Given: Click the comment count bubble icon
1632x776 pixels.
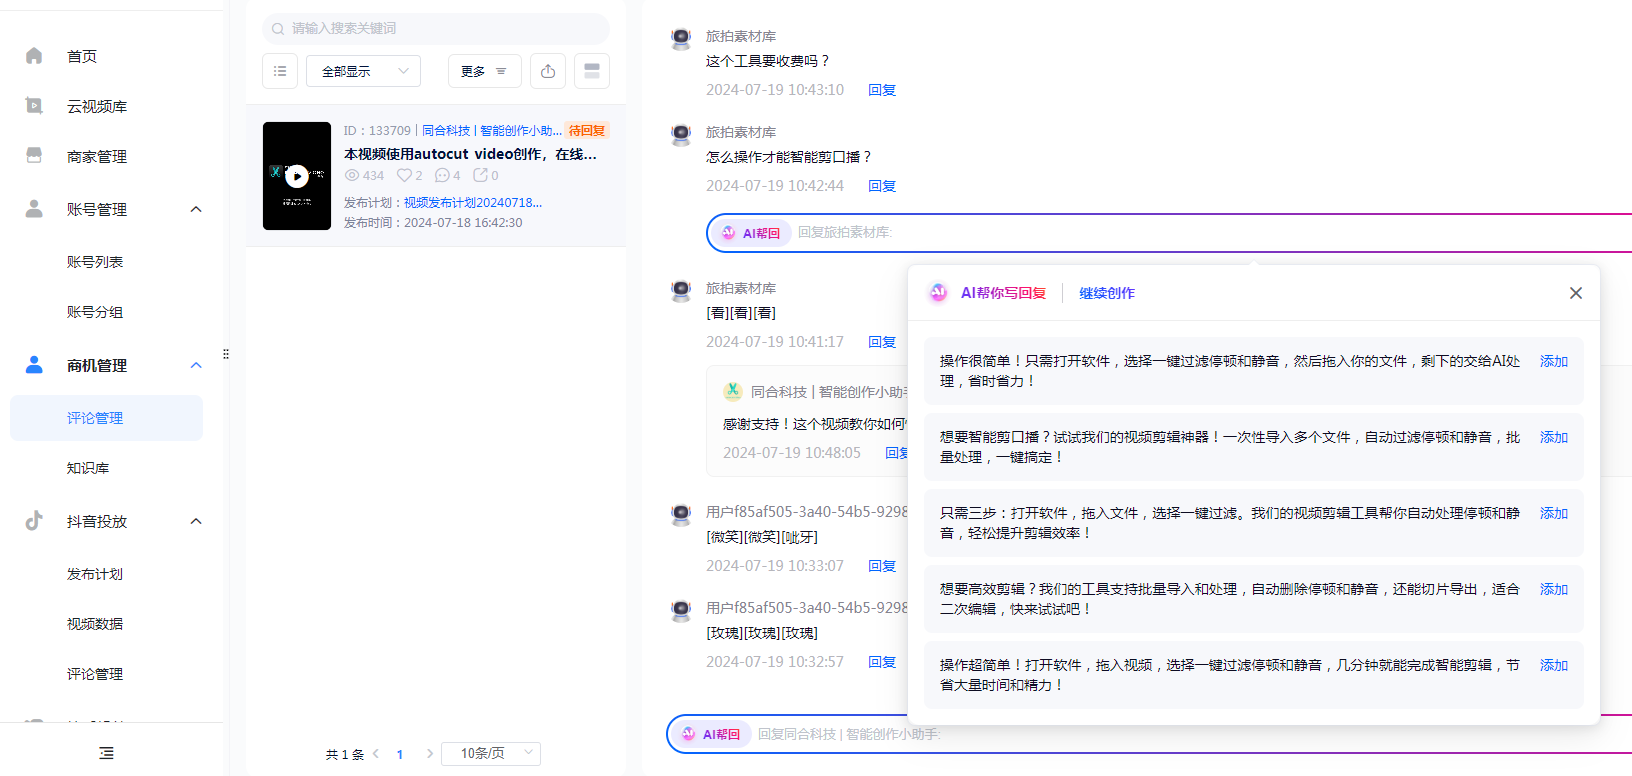Looking at the screenshot, I should click(x=442, y=175).
